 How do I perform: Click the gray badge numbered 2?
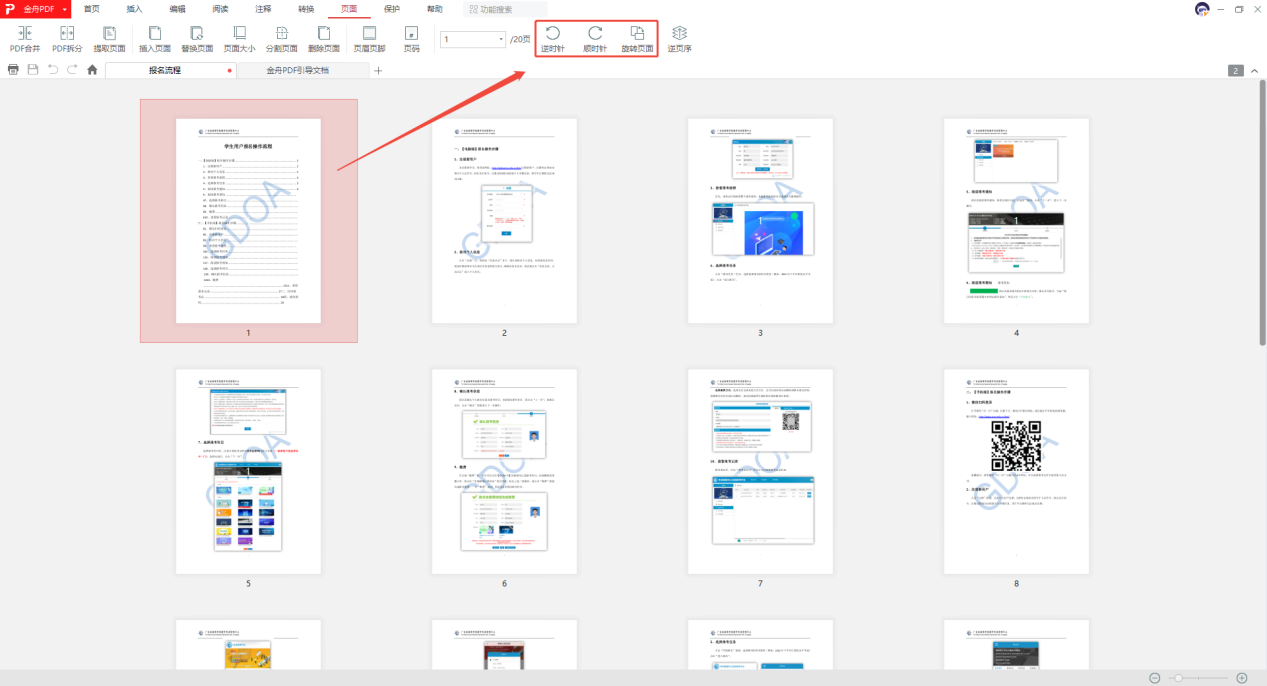tap(1236, 70)
